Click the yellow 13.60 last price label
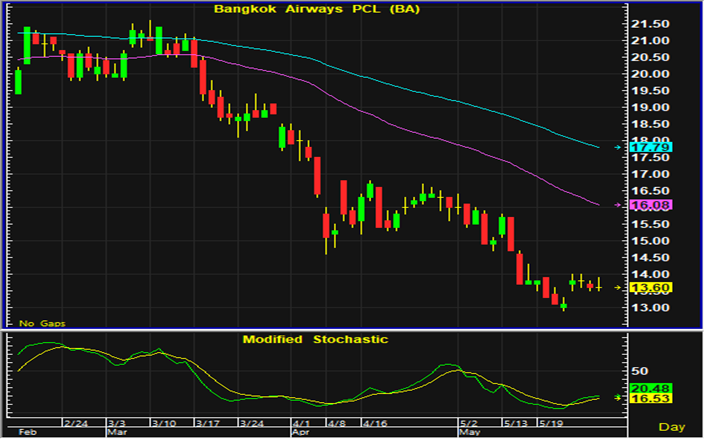Screen dimensions: 705x439 651,288
